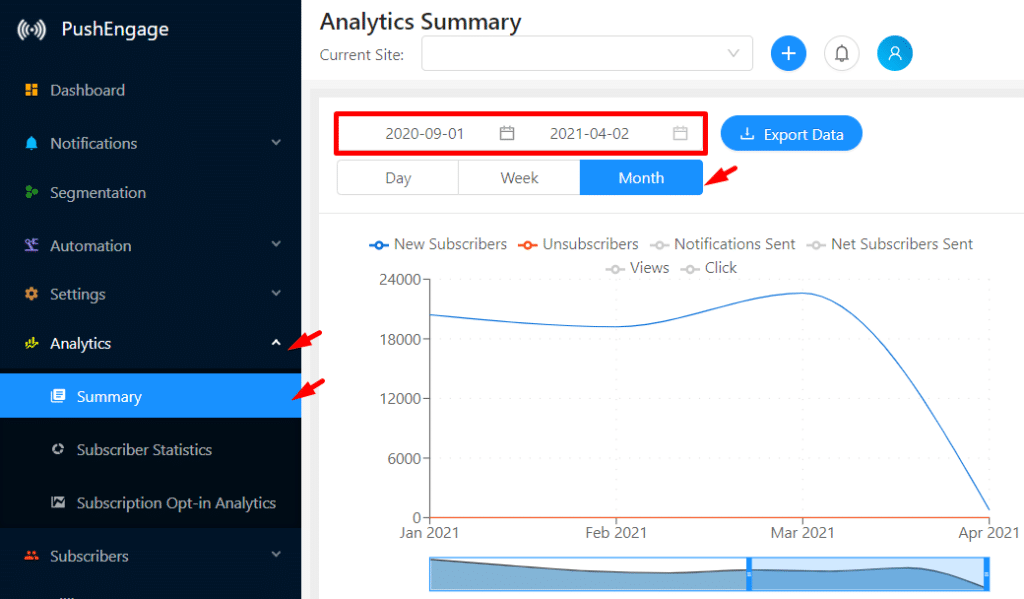Open the notifications bell icon
This screenshot has width=1024, height=599.
click(842, 54)
